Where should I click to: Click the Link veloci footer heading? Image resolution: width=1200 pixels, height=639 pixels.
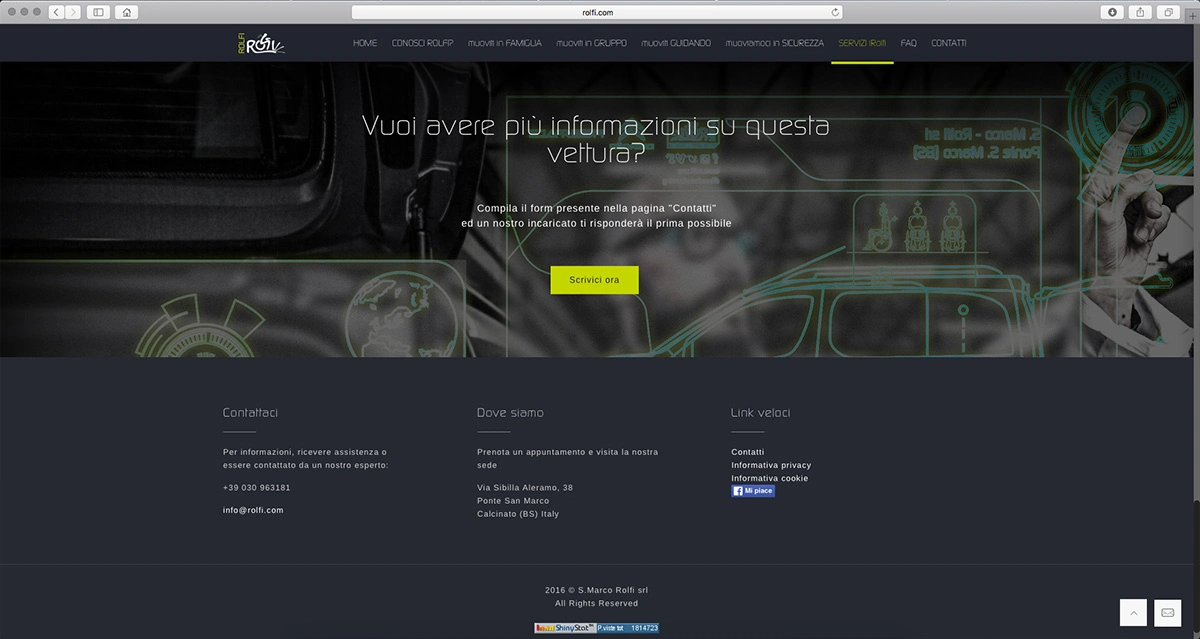761,412
